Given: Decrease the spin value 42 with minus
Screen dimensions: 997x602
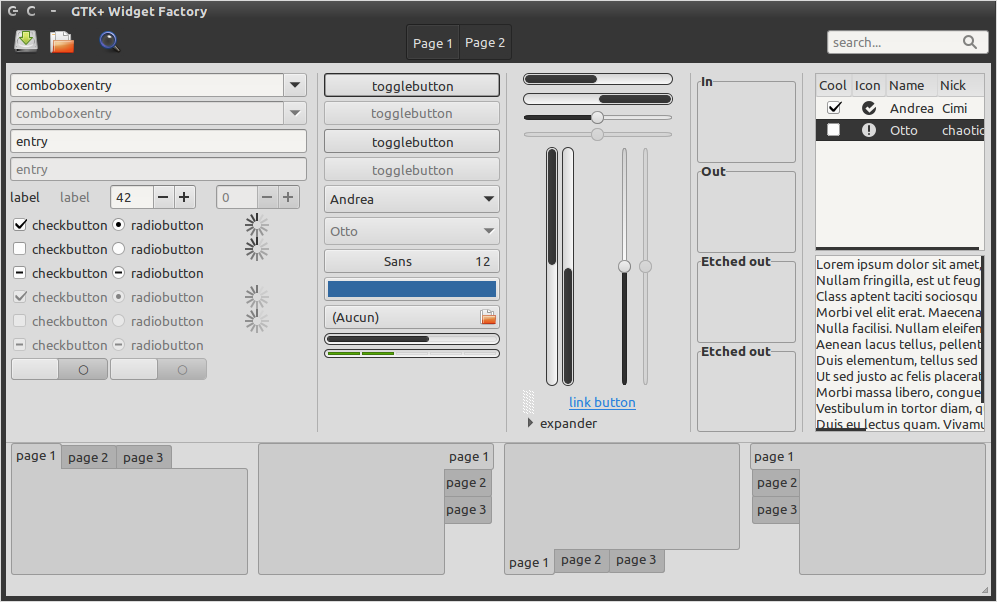Looking at the screenshot, I should tap(163, 197).
